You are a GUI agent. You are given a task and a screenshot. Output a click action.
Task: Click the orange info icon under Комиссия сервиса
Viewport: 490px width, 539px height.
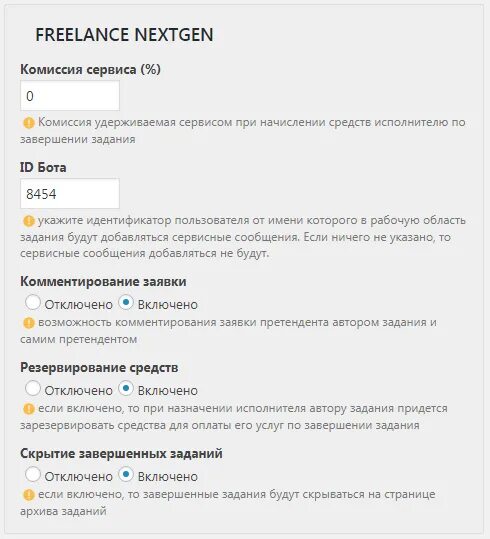coord(29,123)
